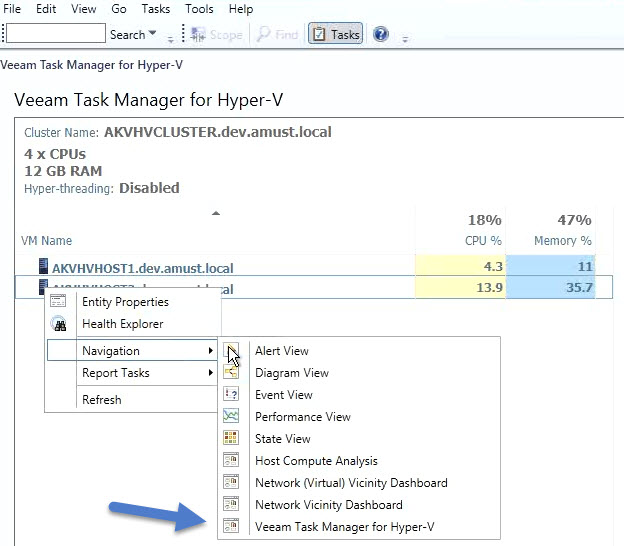Click the Alert View icon

coord(231,351)
